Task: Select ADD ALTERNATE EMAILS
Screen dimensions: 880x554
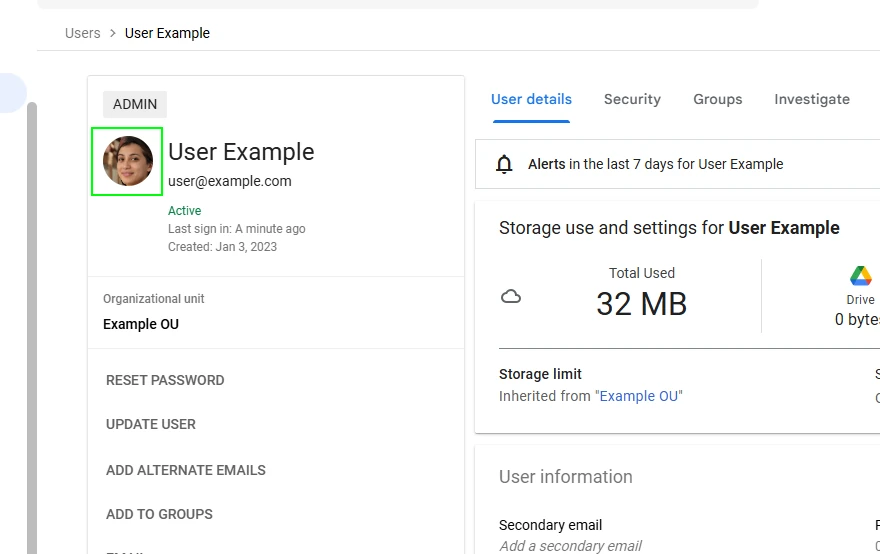Action: 186,470
